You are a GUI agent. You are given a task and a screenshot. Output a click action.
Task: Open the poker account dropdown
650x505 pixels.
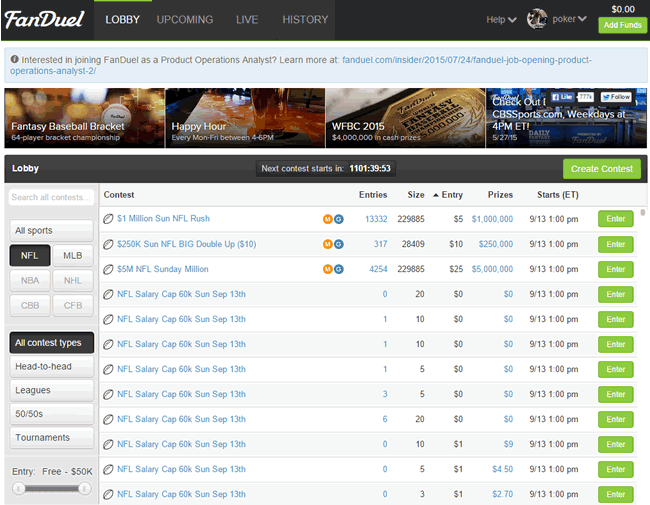[569, 19]
